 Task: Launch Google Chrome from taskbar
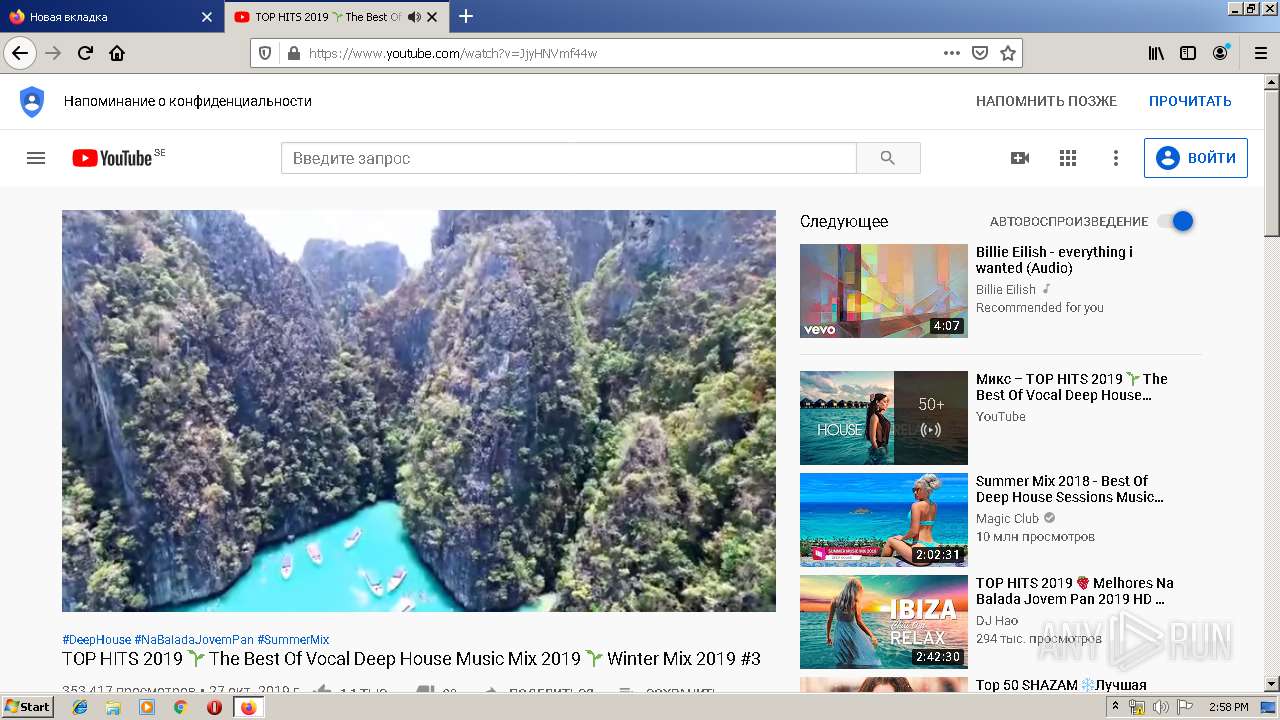180,707
